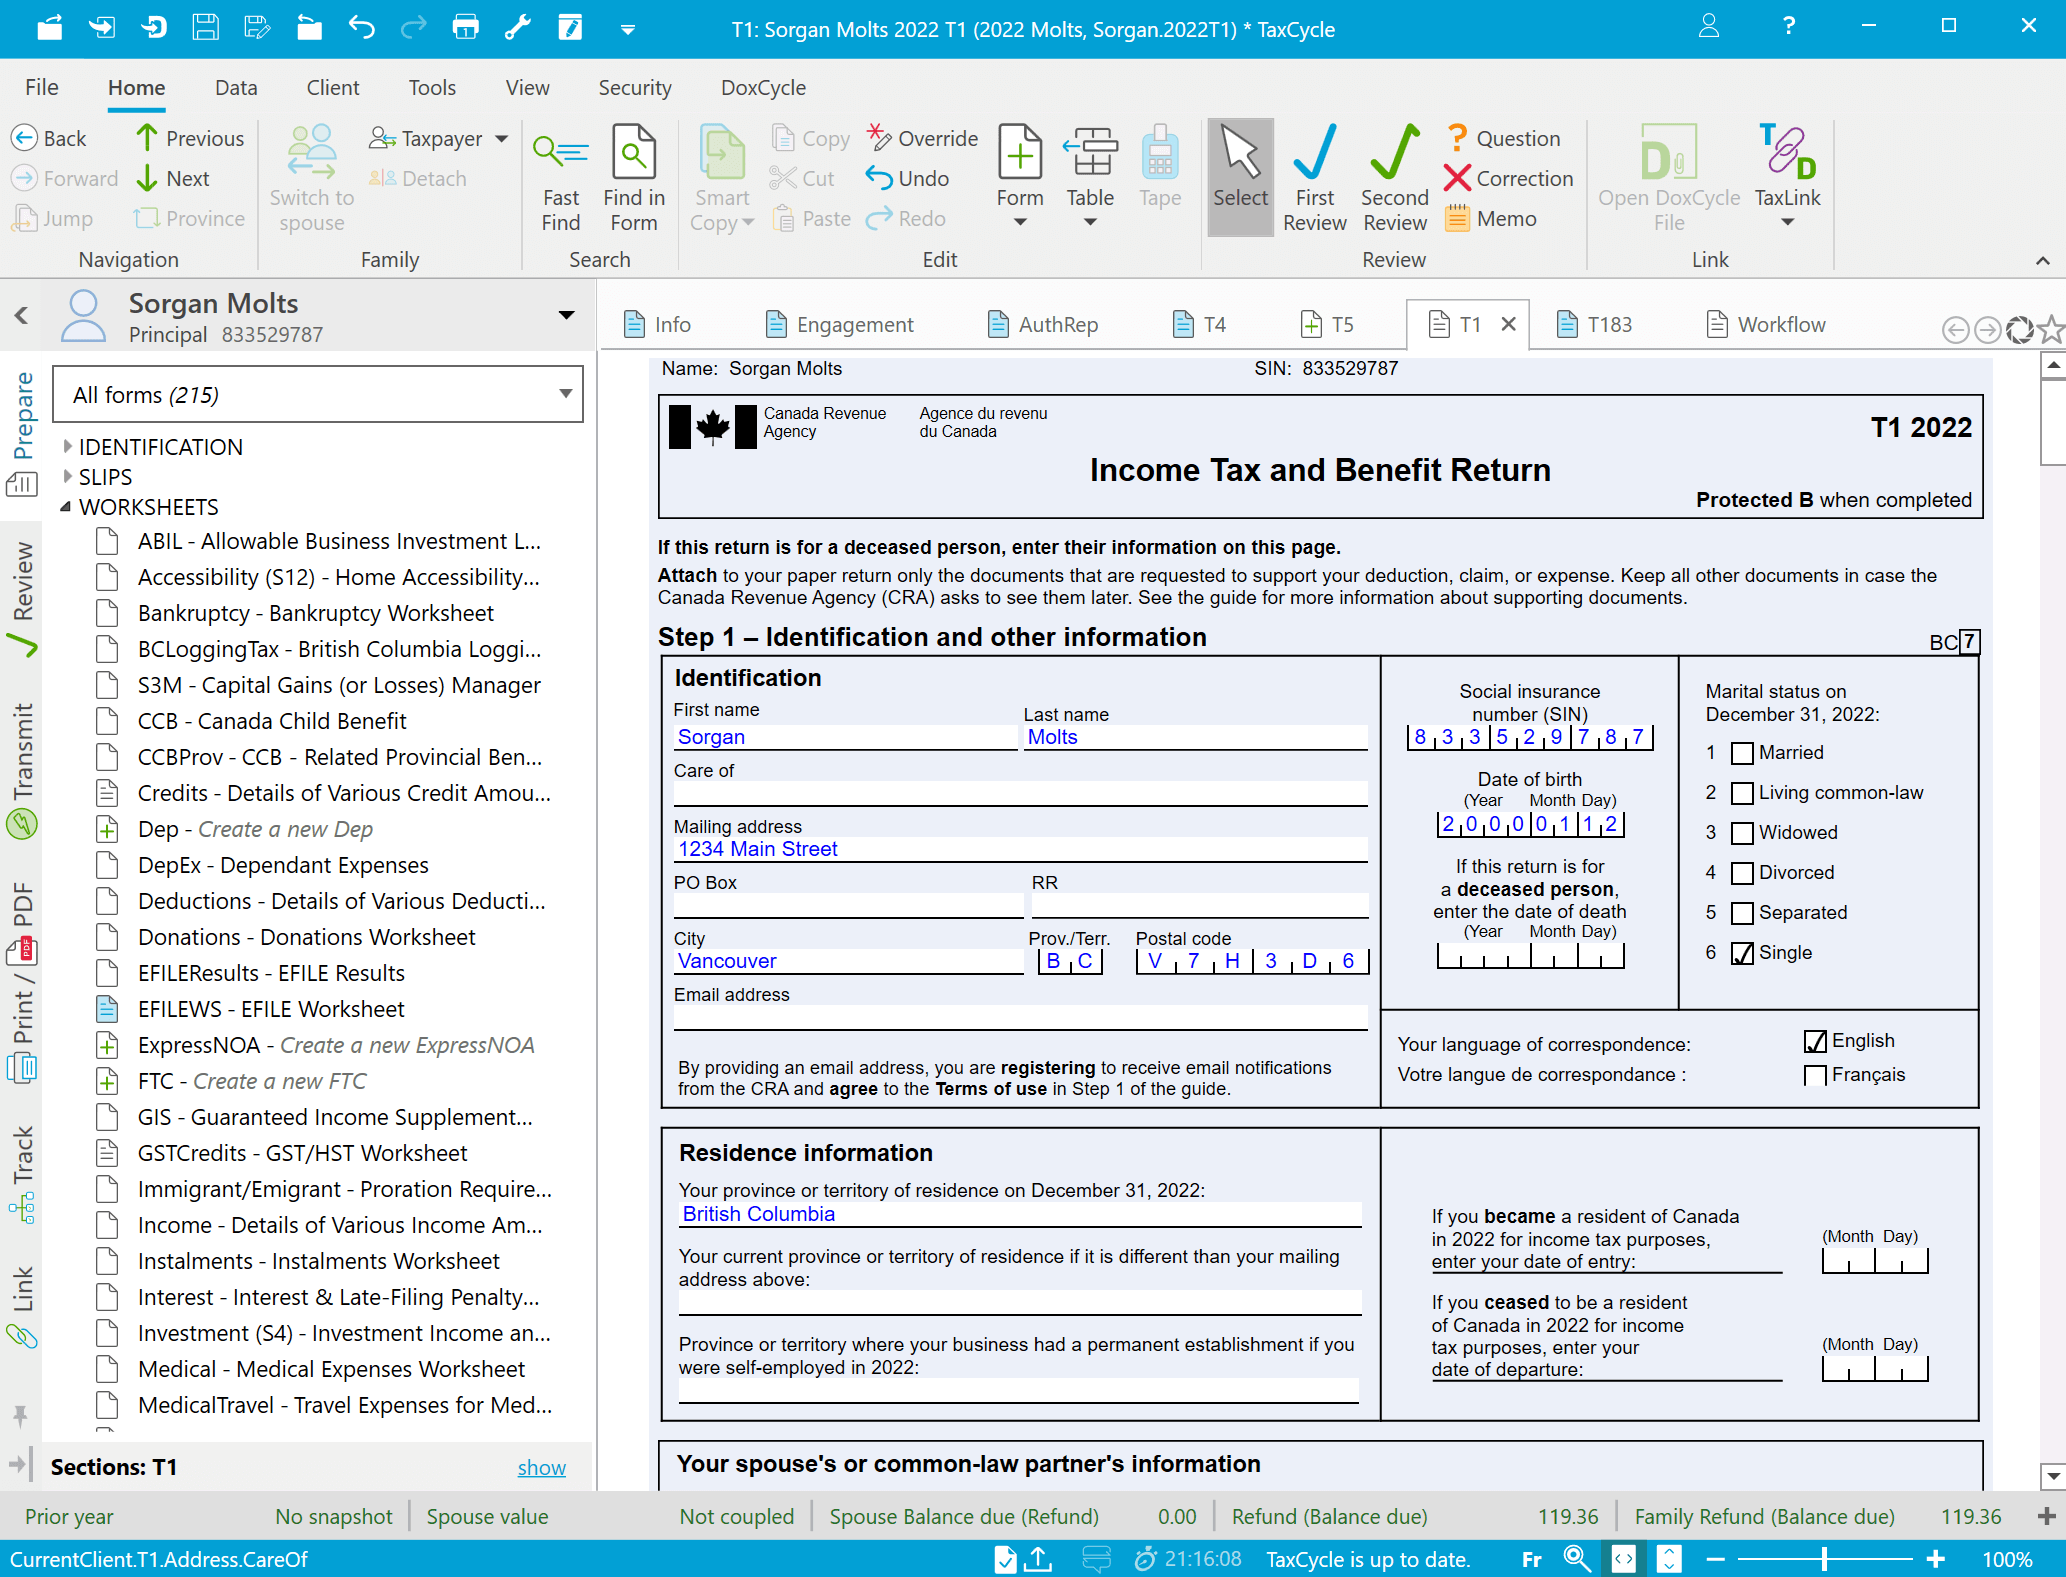
Task: Open Find in Form tool
Action: pos(634,178)
